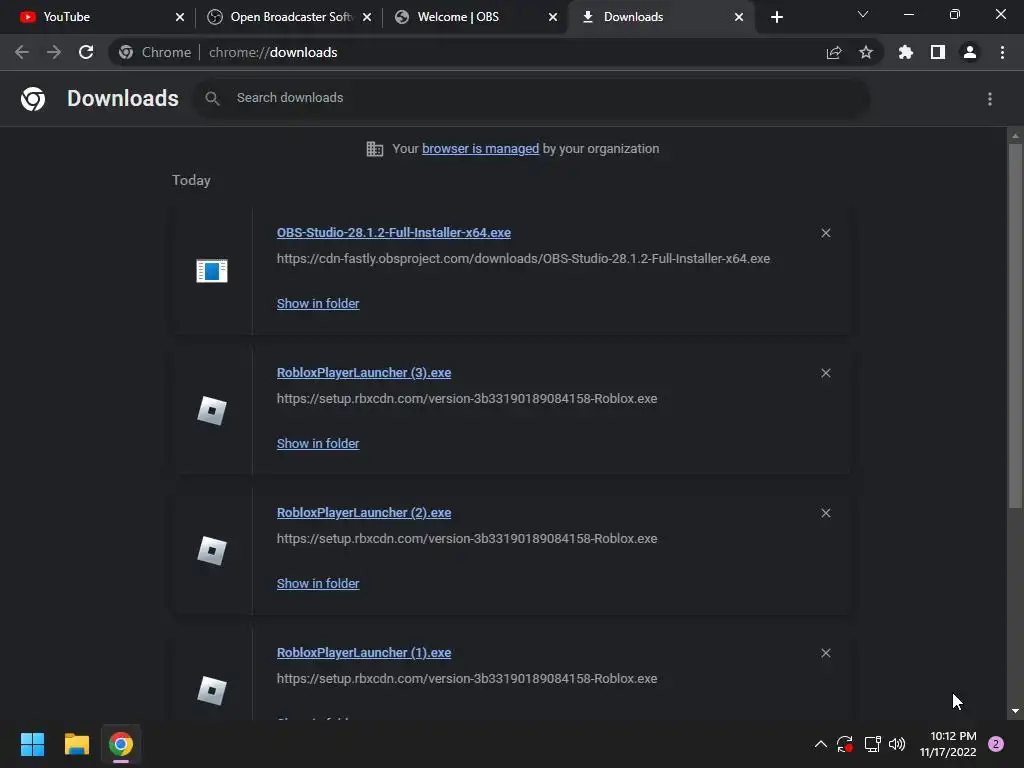Viewport: 1024px width, 768px height.
Task: Remove RobloxPlayerLauncher (1).exe from list
Action: [x=826, y=653]
